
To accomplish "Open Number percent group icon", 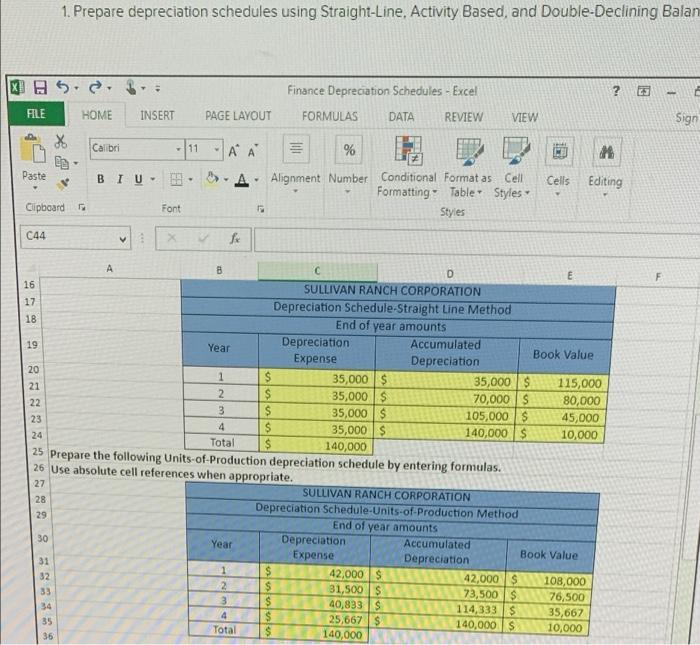I will [x=349, y=150].
